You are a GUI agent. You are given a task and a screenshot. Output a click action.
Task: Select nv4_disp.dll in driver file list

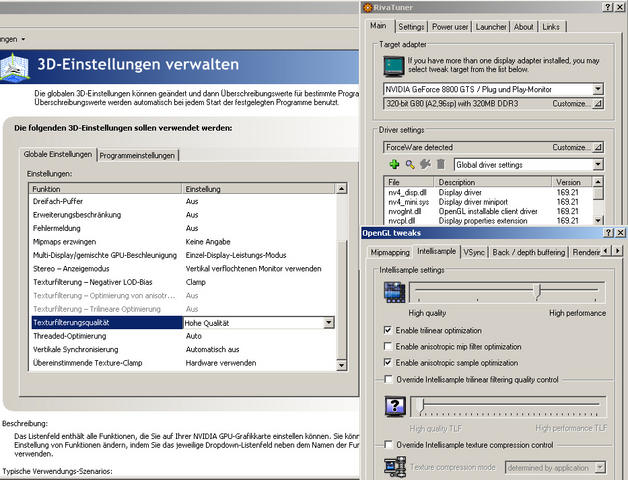[408, 192]
